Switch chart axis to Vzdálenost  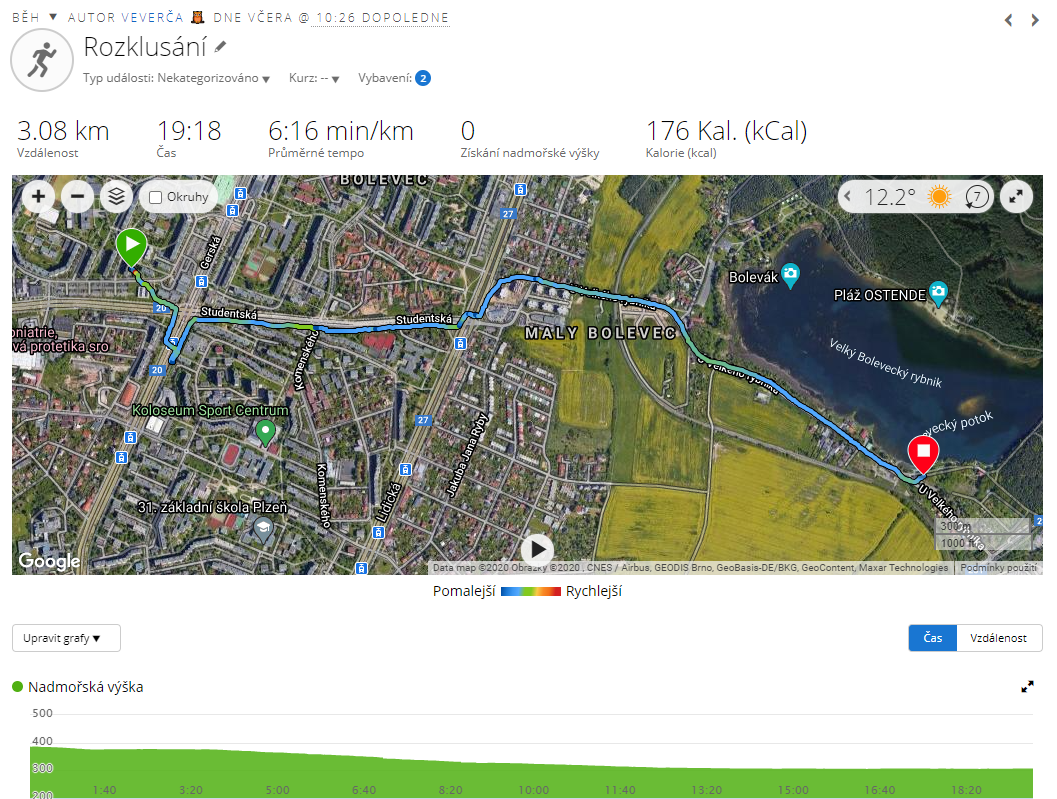click(999, 638)
